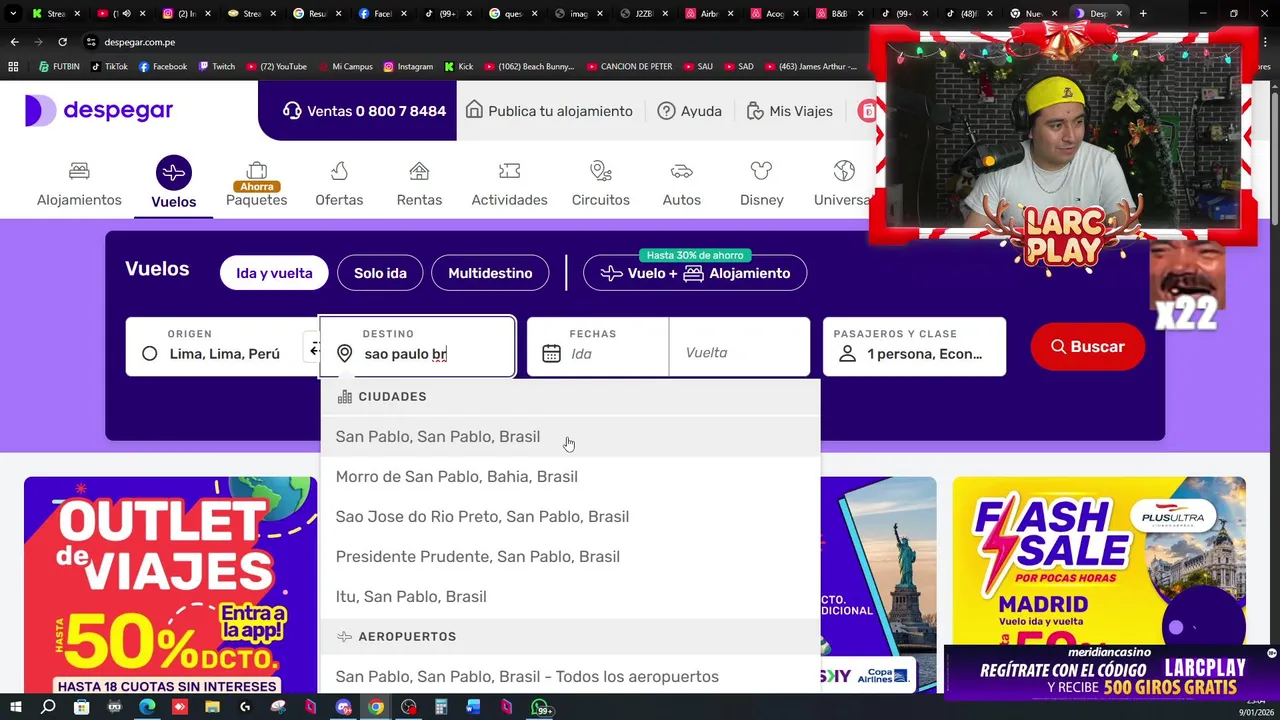Open the Mi Campus bookmark

point(345,66)
